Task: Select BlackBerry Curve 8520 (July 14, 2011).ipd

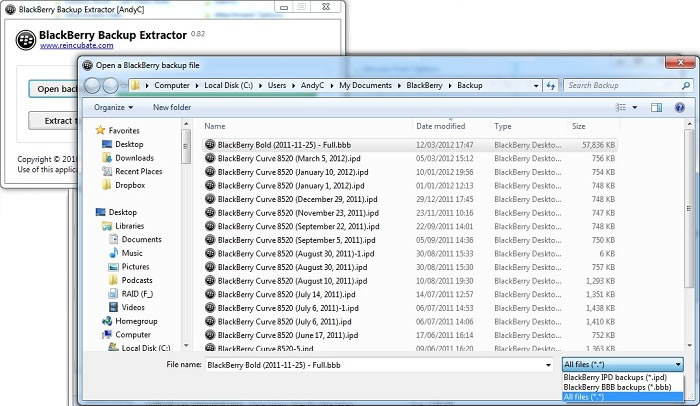Action: pyautogui.click(x=410, y=294)
